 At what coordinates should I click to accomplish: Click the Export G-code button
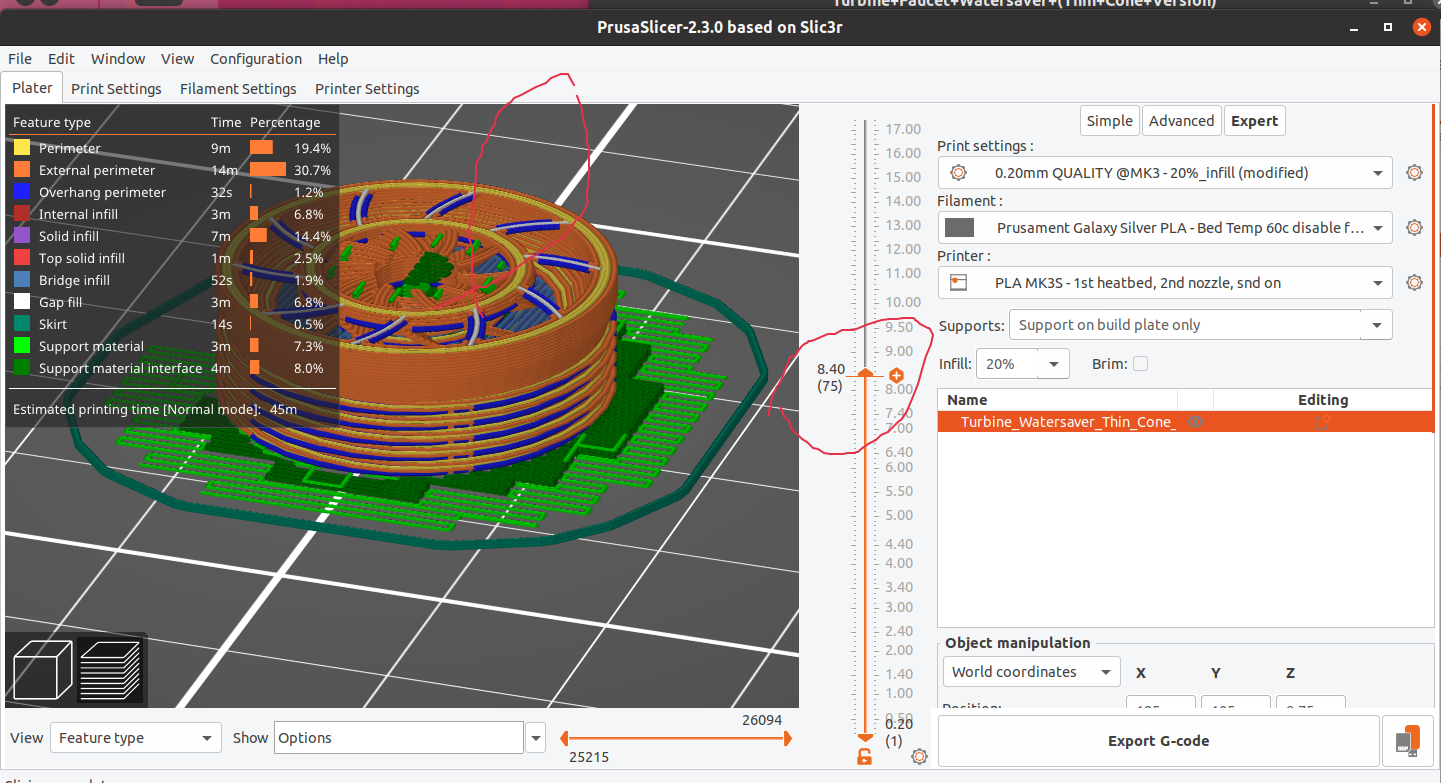1158,741
